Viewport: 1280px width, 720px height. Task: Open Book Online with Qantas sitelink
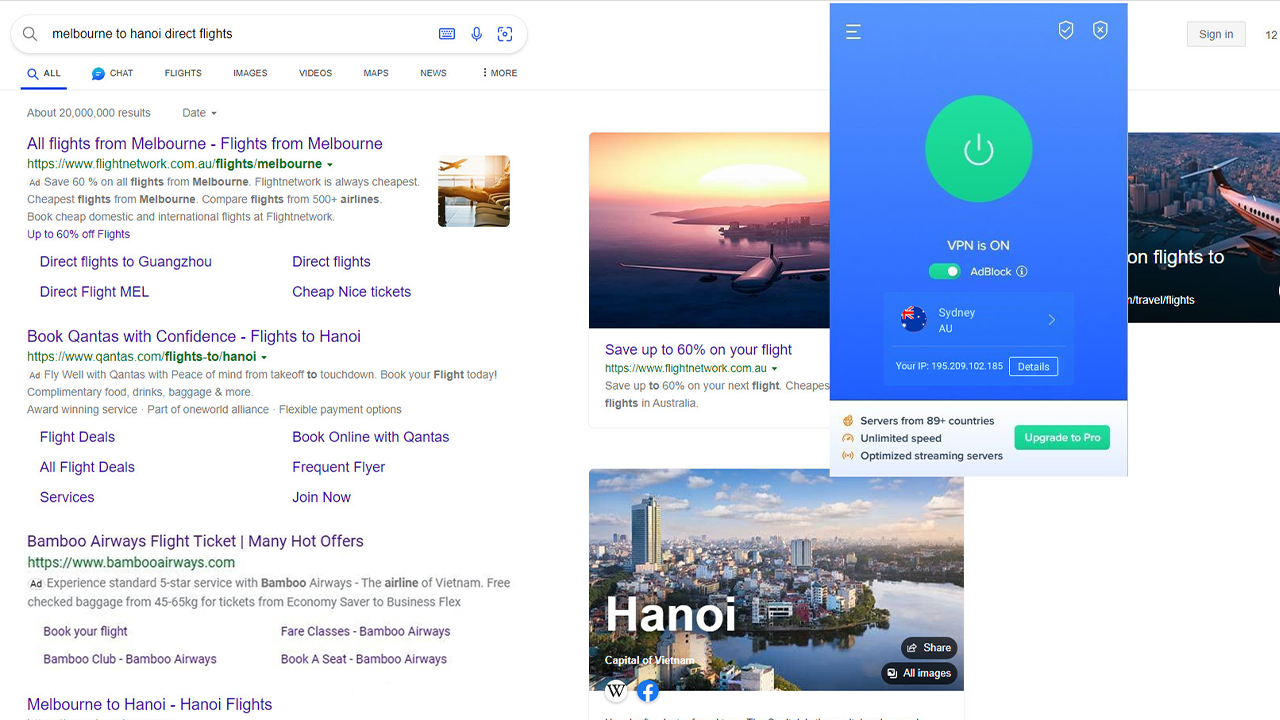(x=371, y=437)
